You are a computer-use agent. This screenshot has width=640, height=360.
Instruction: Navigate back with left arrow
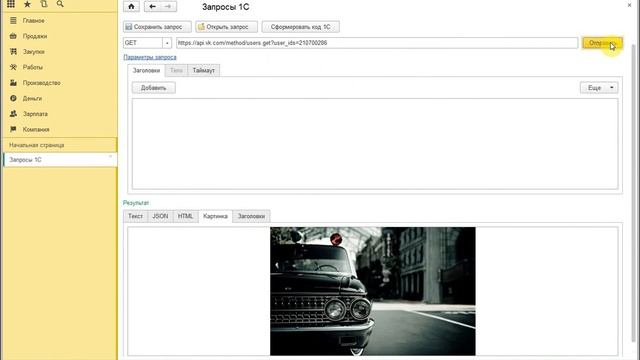coord(152,7)
